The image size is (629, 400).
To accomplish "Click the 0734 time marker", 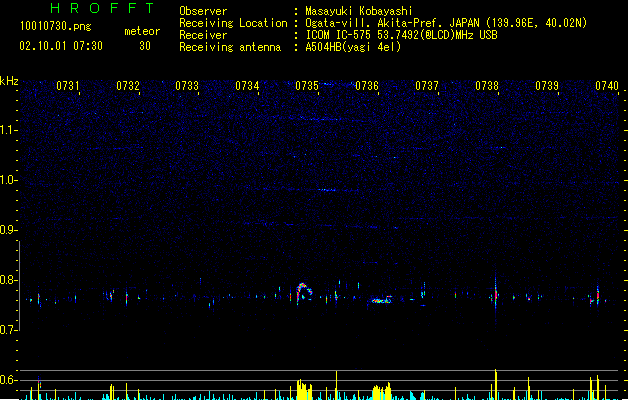I will [x=247, y=86].
